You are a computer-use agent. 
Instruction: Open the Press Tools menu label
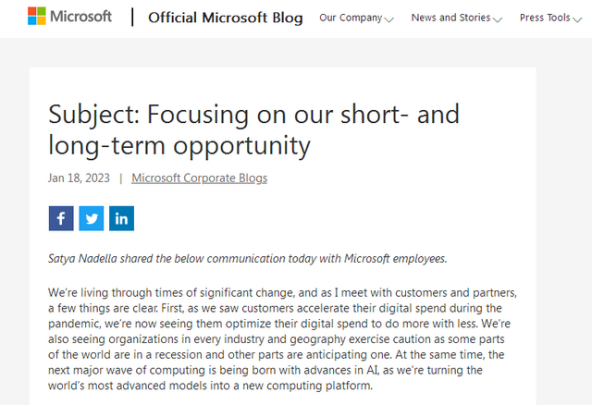coord(545,18)
